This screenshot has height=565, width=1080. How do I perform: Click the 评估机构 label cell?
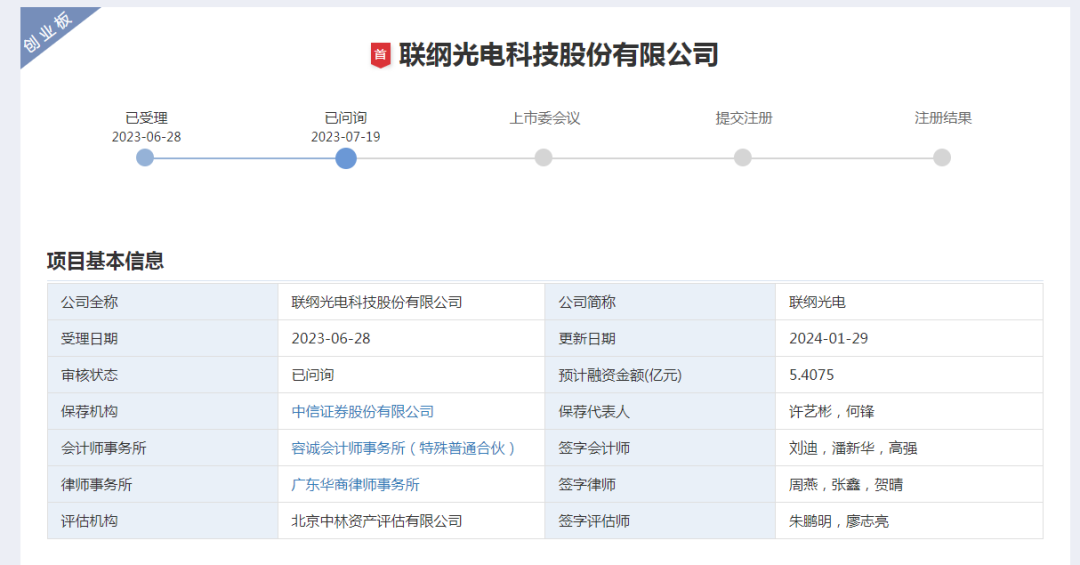coord(163,521)
